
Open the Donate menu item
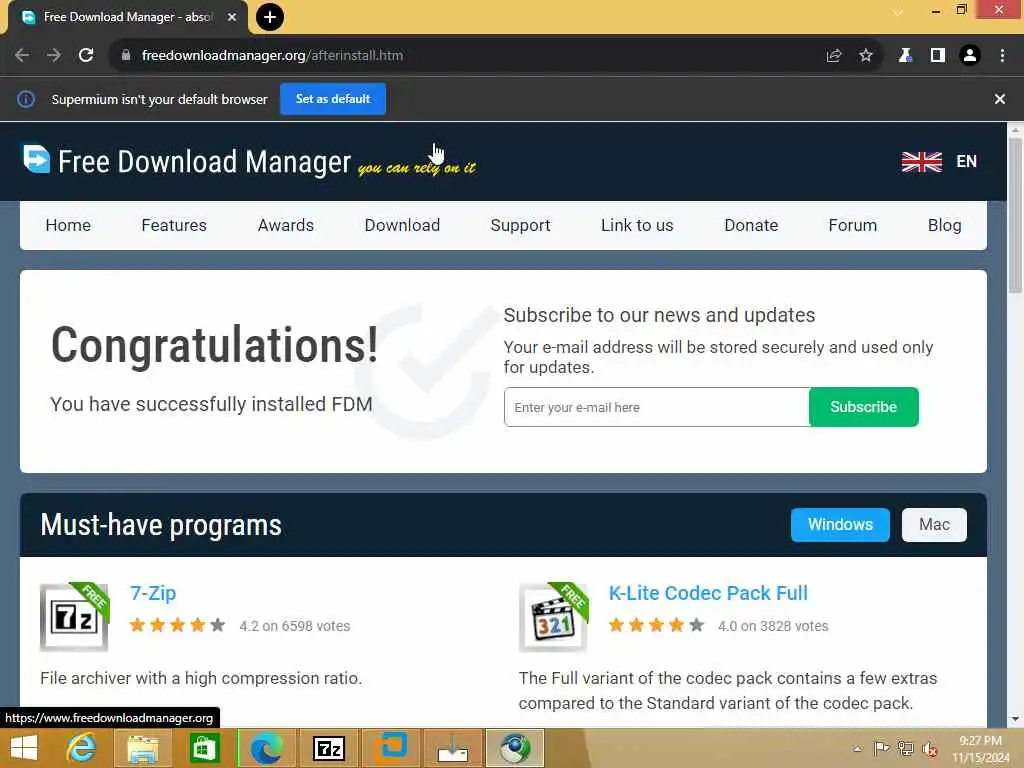tap(751, 225)
